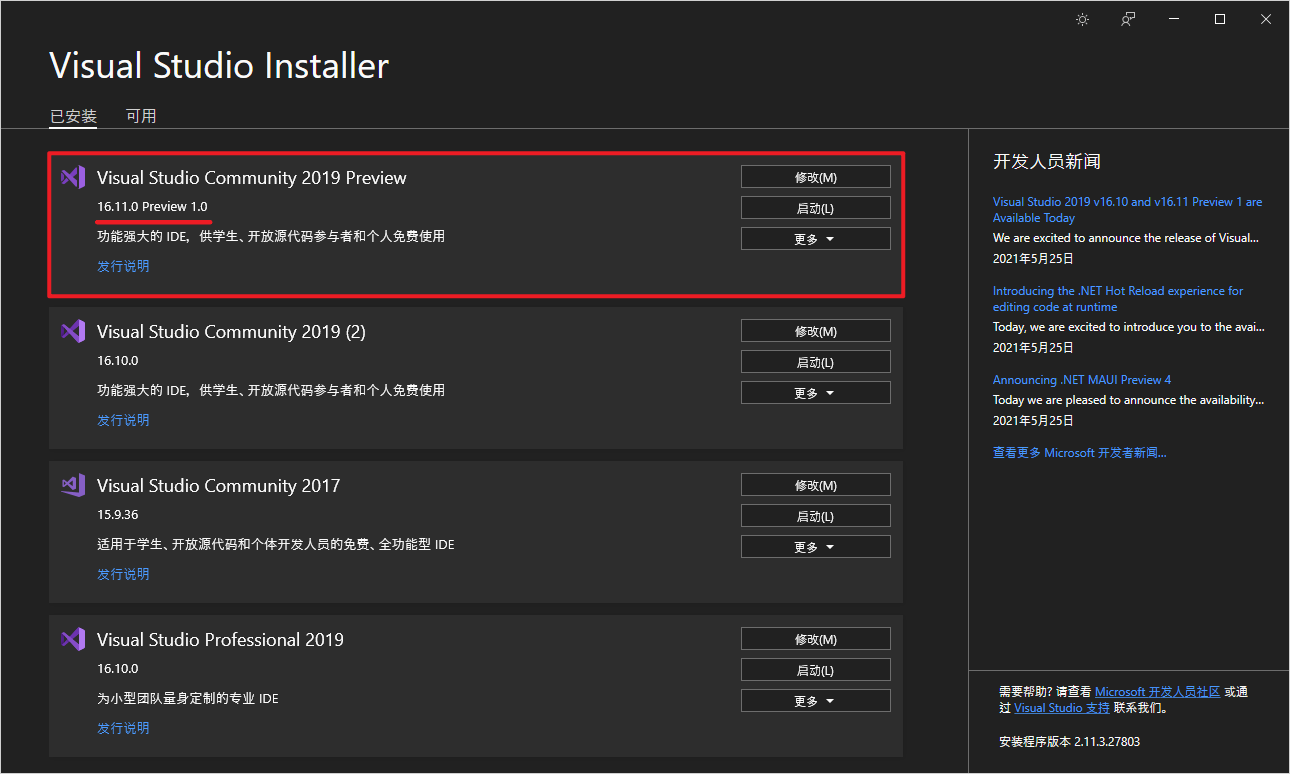Click 开发人员新闻 heading
This screenshot has width=1290, height=774.
point(1047,162)
